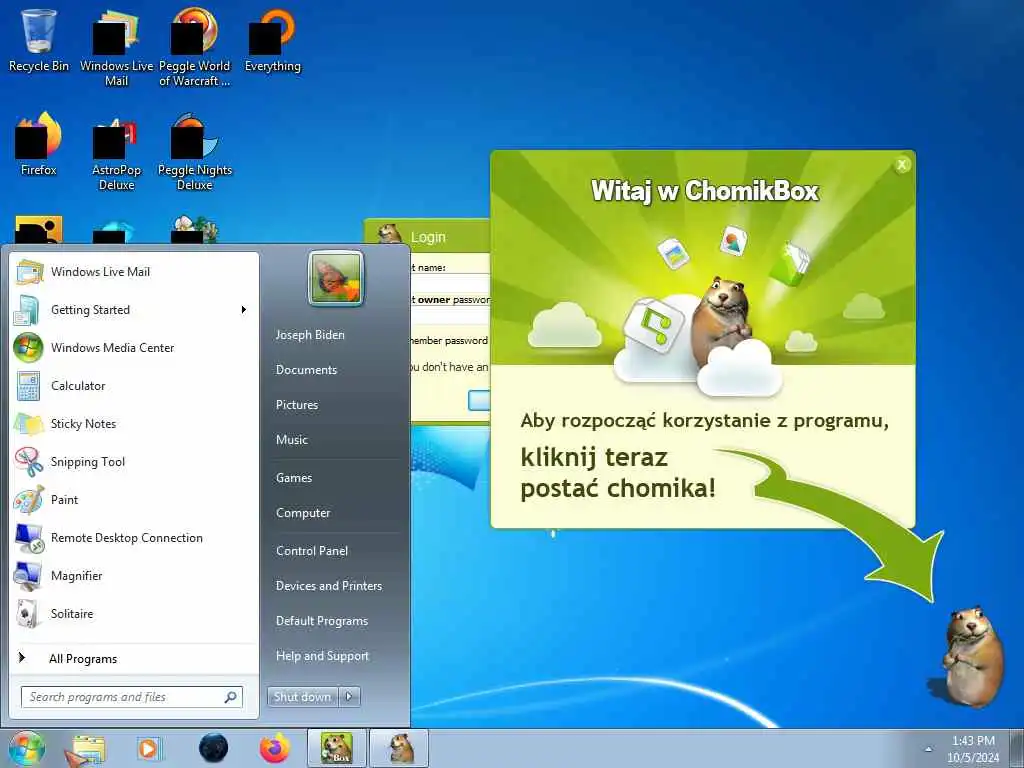Open Windows Explorer from the taskbar

coord(88,749)
